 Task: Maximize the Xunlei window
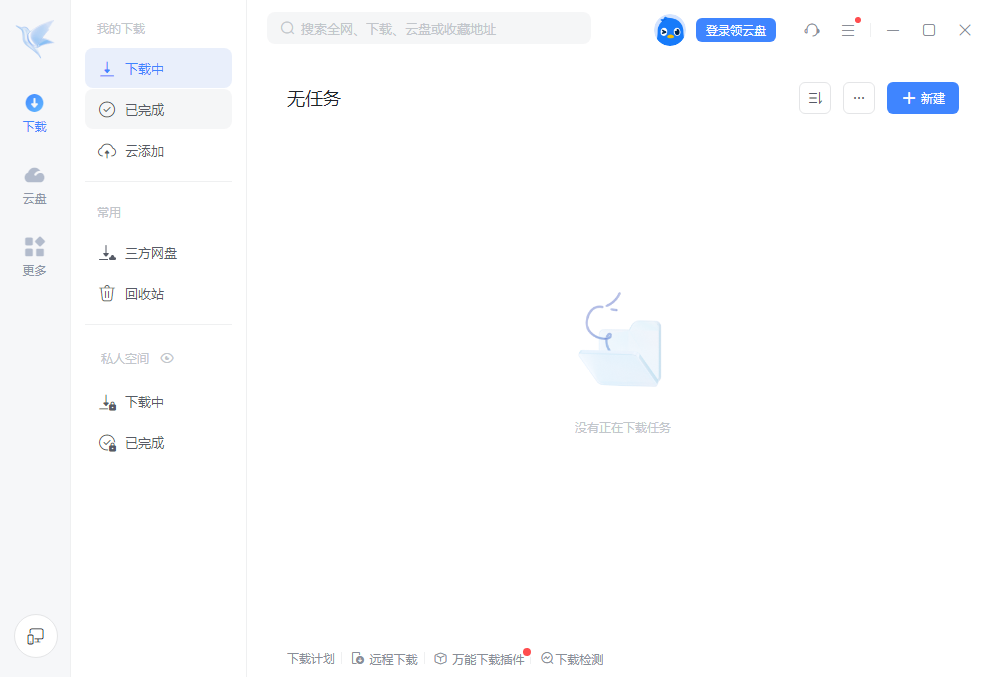(928, 30)
